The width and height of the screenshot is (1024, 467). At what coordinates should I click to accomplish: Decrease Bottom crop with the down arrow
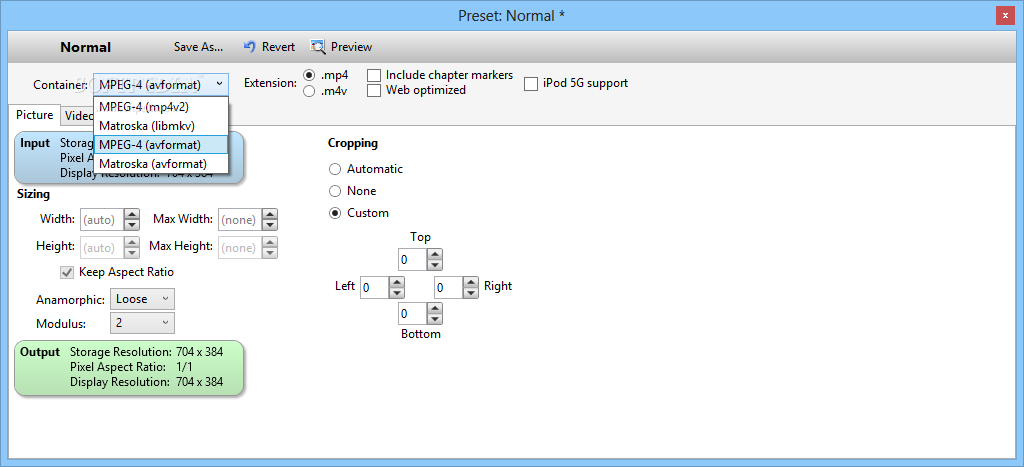click(435, 319)
